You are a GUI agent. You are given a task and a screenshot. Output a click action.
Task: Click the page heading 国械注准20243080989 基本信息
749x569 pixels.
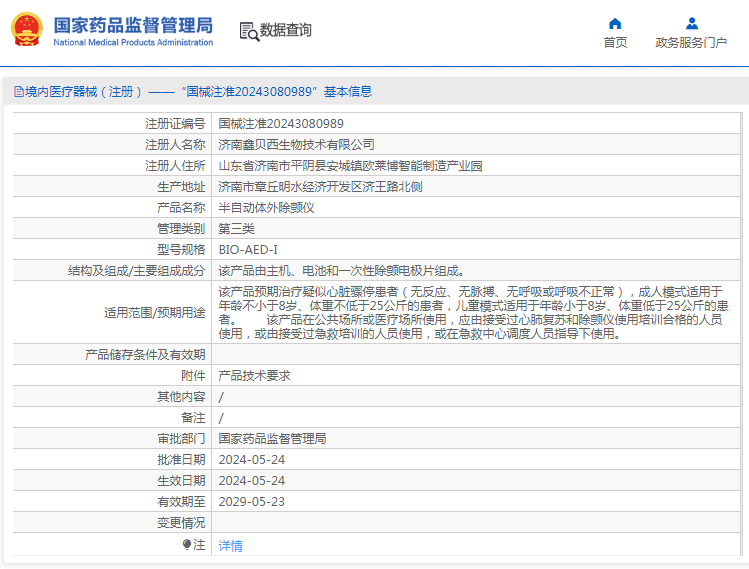277,92
